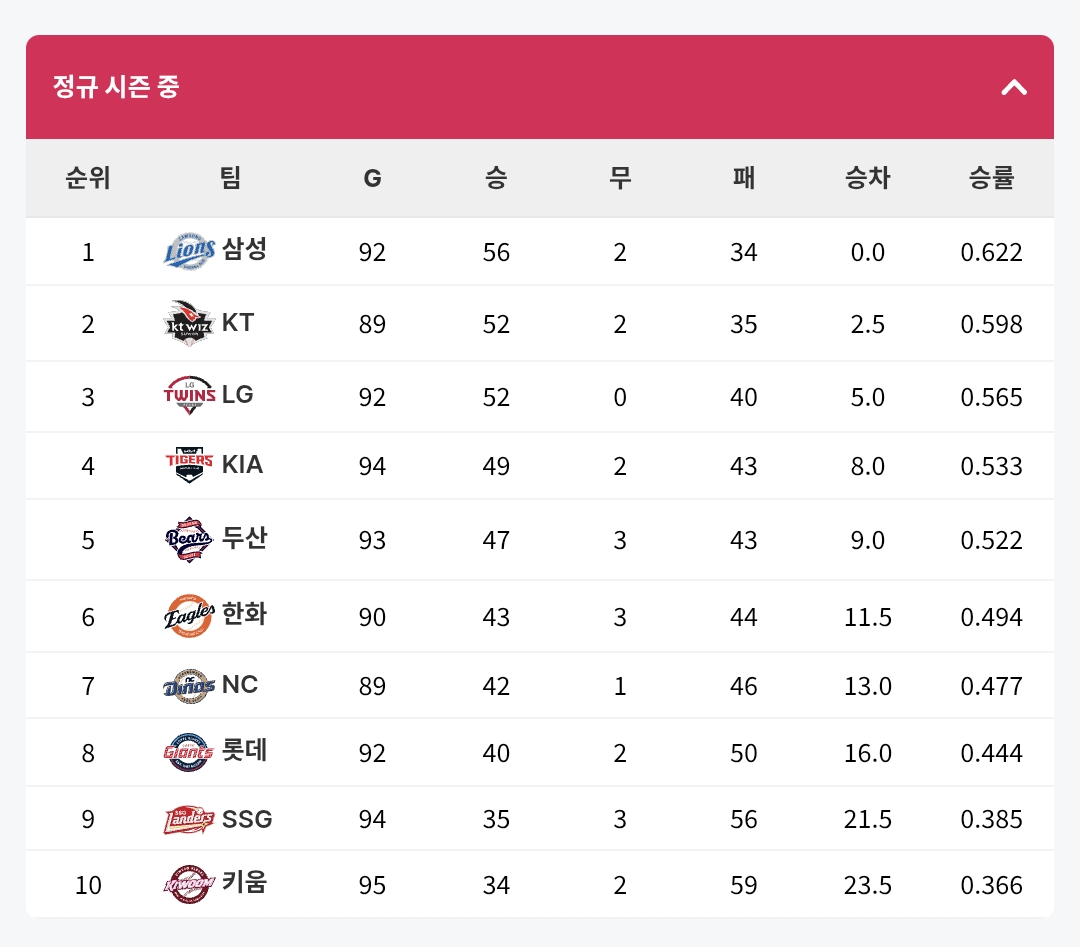Open the 두산 team name link

click(x=244, y=537)
